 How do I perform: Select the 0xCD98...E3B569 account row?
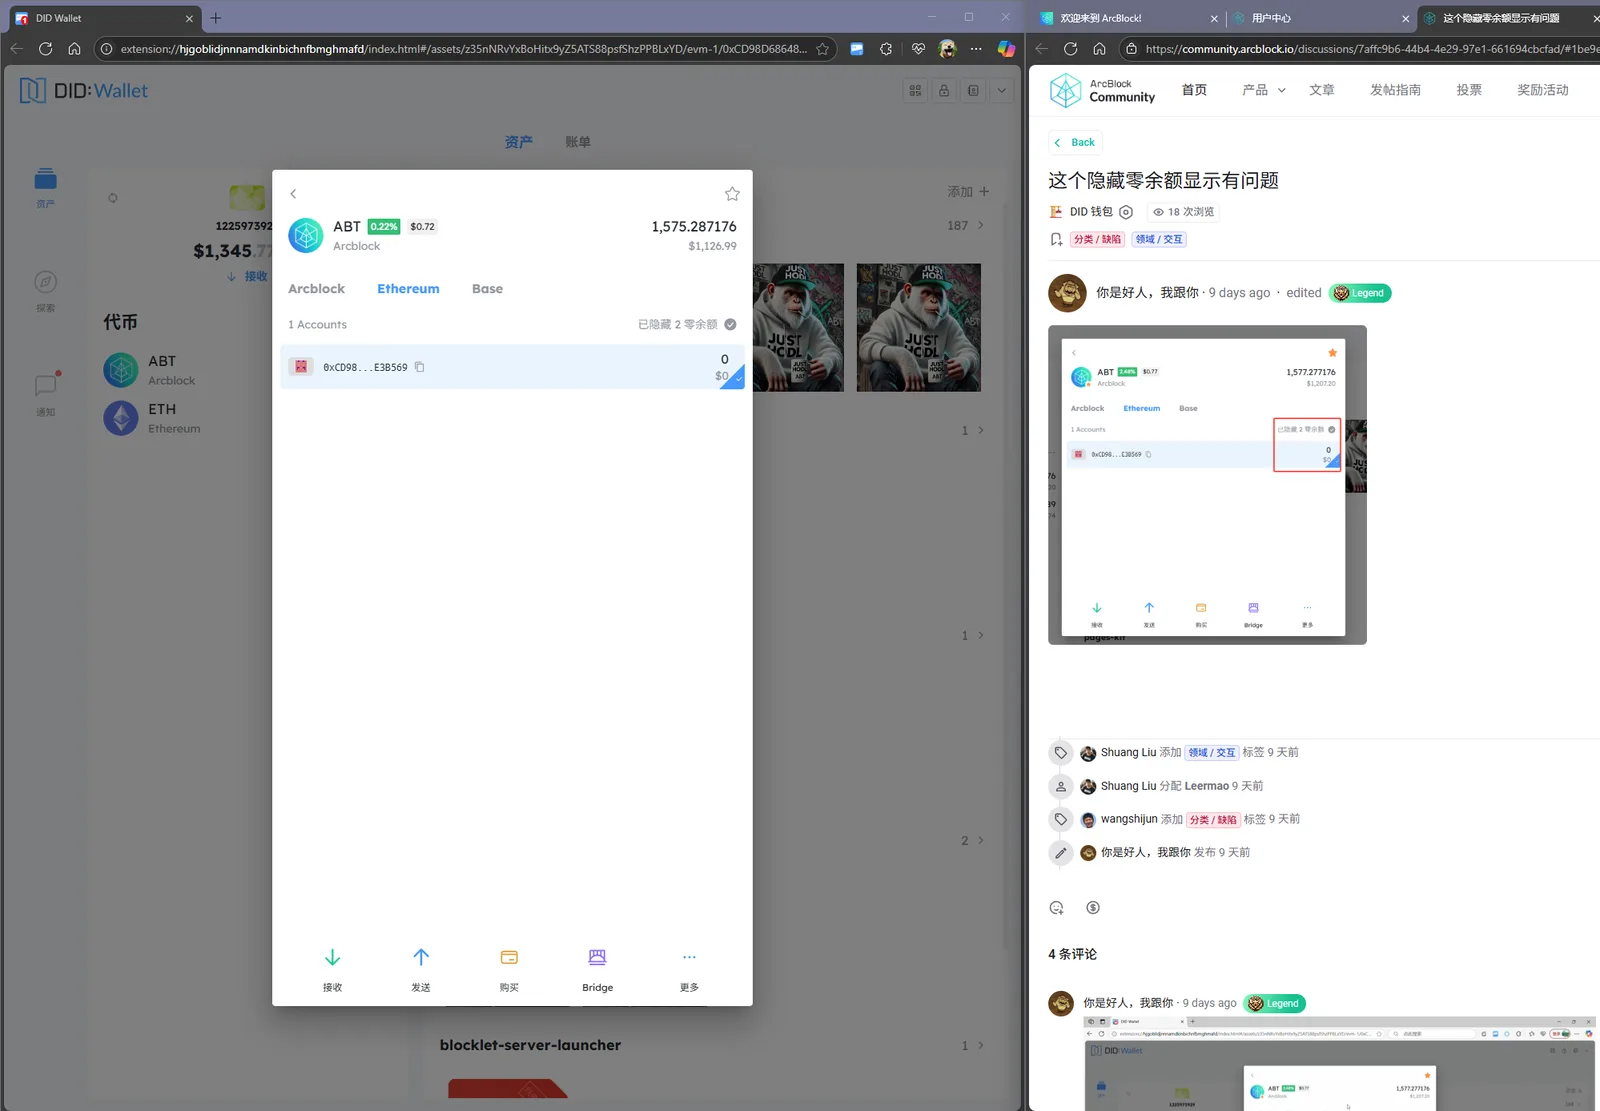pyautogui.click(x=512, y=367)
